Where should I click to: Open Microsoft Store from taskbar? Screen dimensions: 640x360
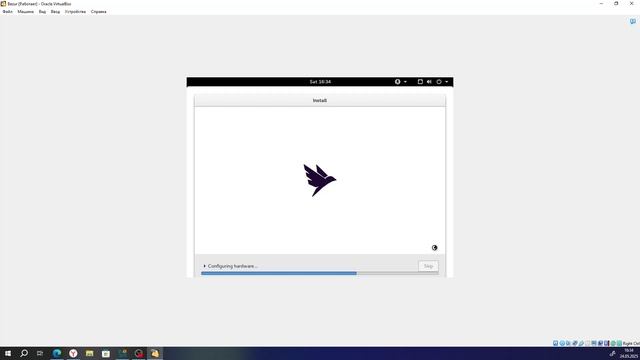(106, 353)
